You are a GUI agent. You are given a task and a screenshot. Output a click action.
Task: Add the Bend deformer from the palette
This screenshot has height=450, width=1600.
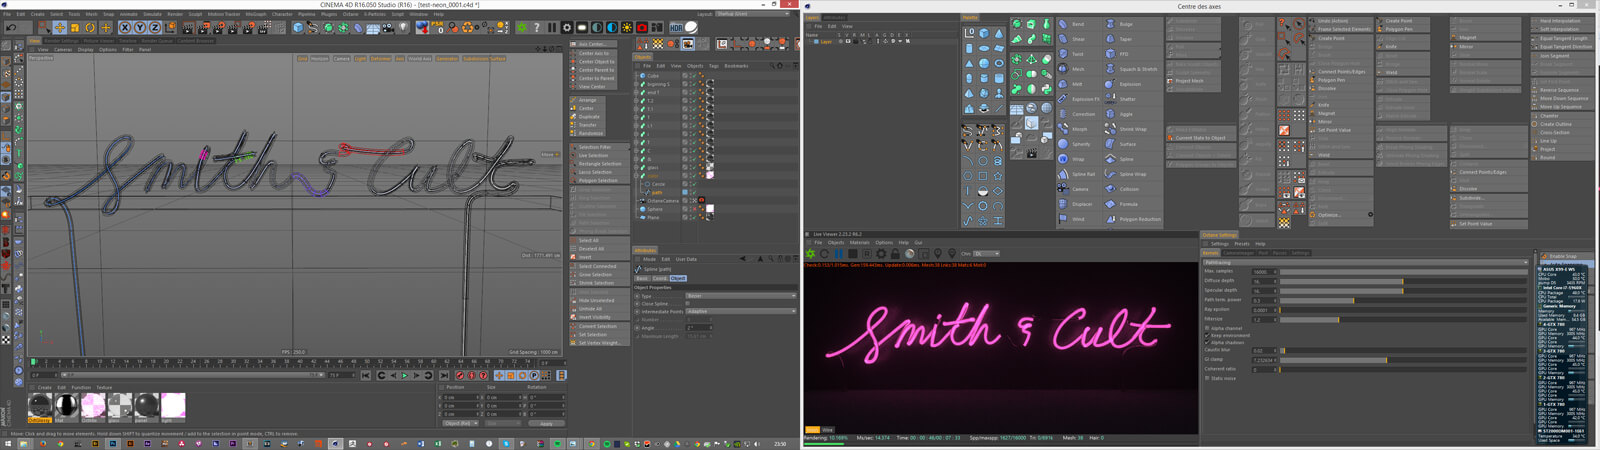(1078, 24)
